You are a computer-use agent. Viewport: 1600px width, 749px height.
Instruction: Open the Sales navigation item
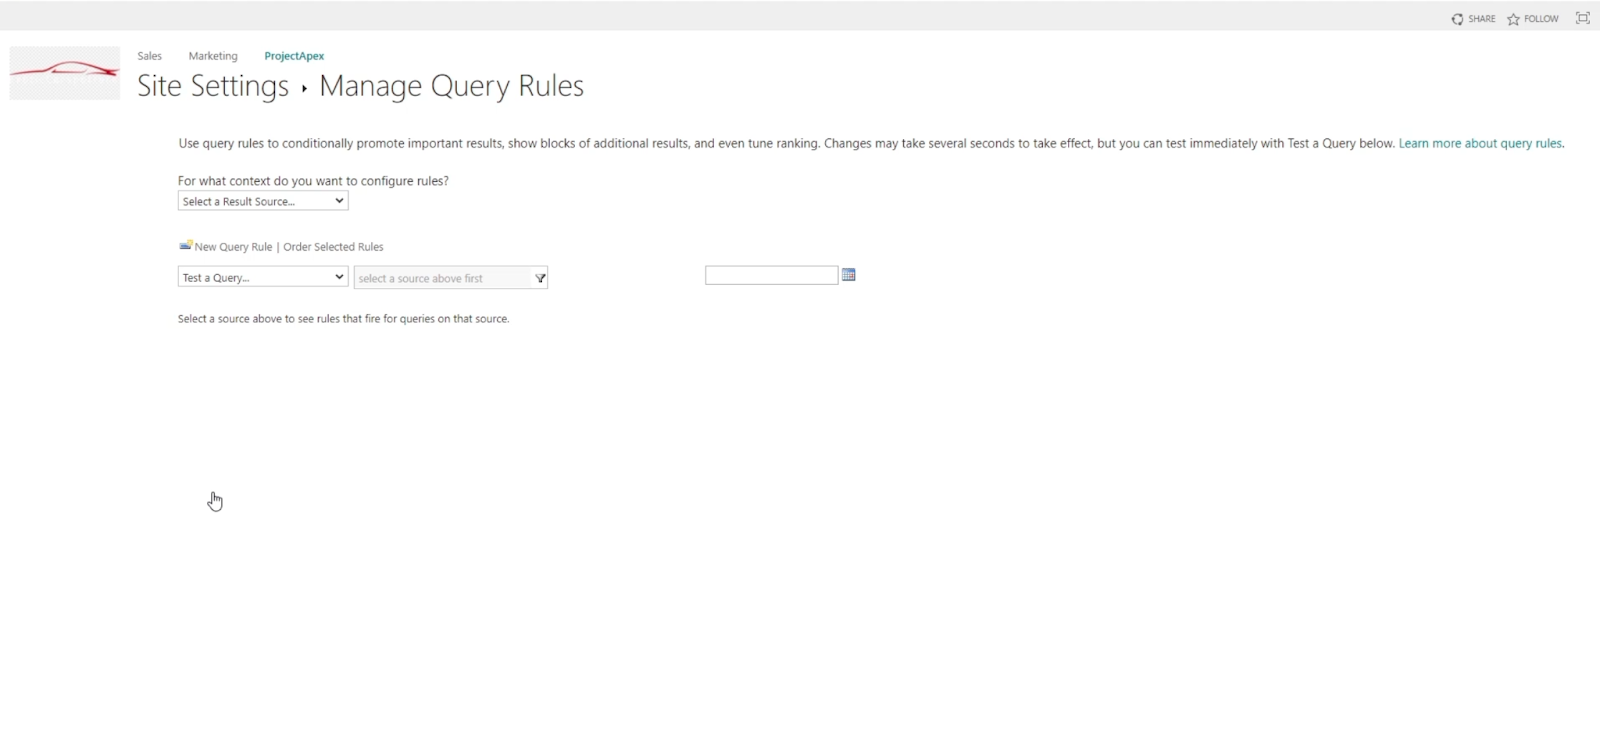(x=150, y=56)
